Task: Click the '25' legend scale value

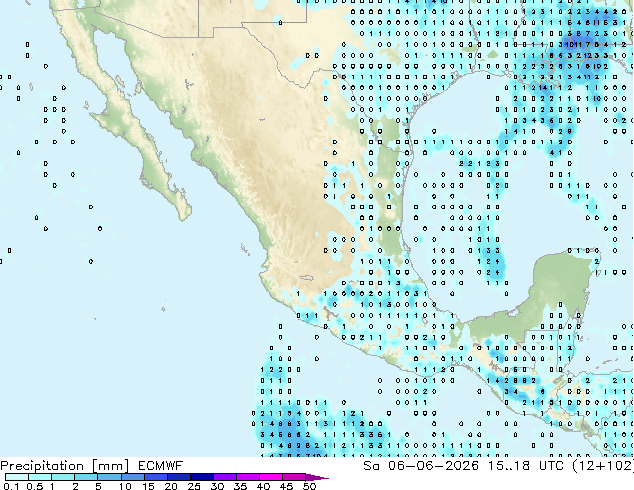Action: [194, 486]
